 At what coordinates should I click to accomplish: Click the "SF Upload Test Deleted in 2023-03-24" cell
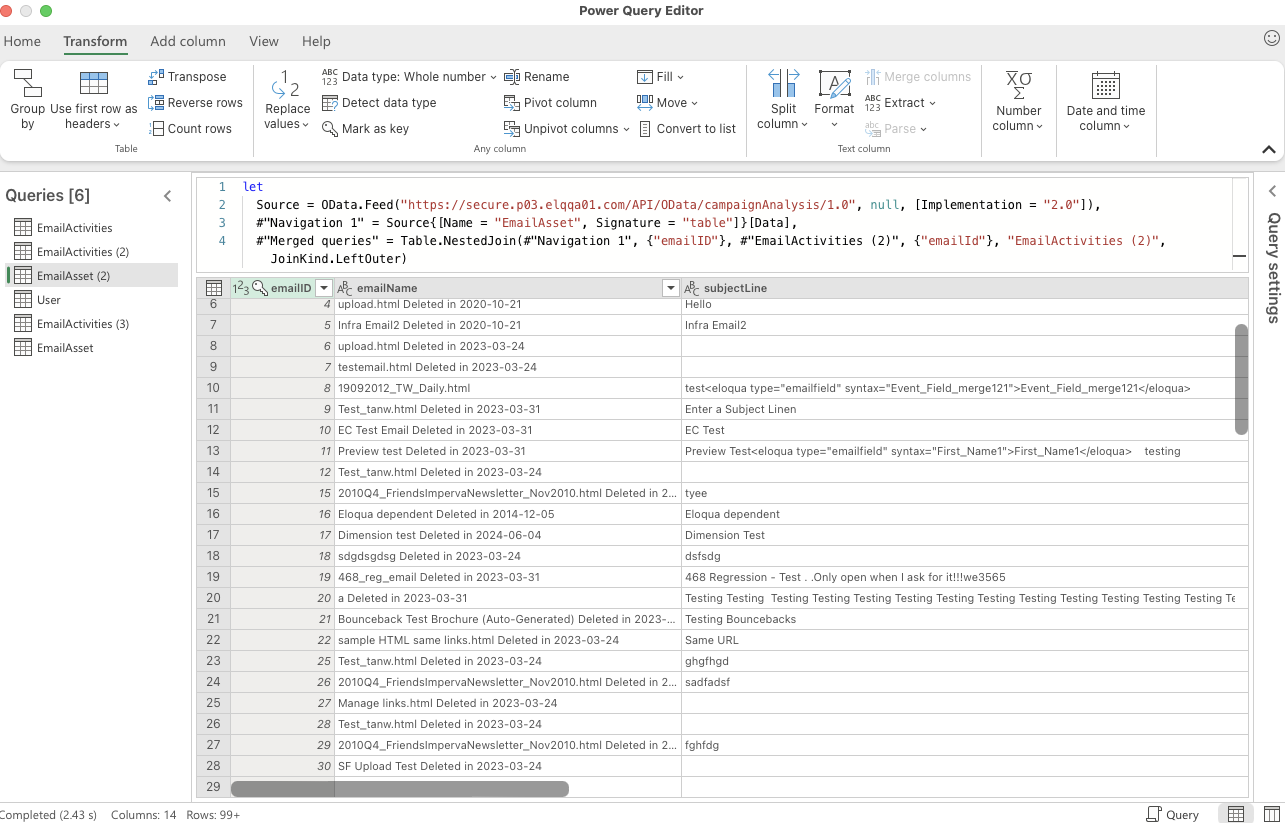click(x=508, y=766)
